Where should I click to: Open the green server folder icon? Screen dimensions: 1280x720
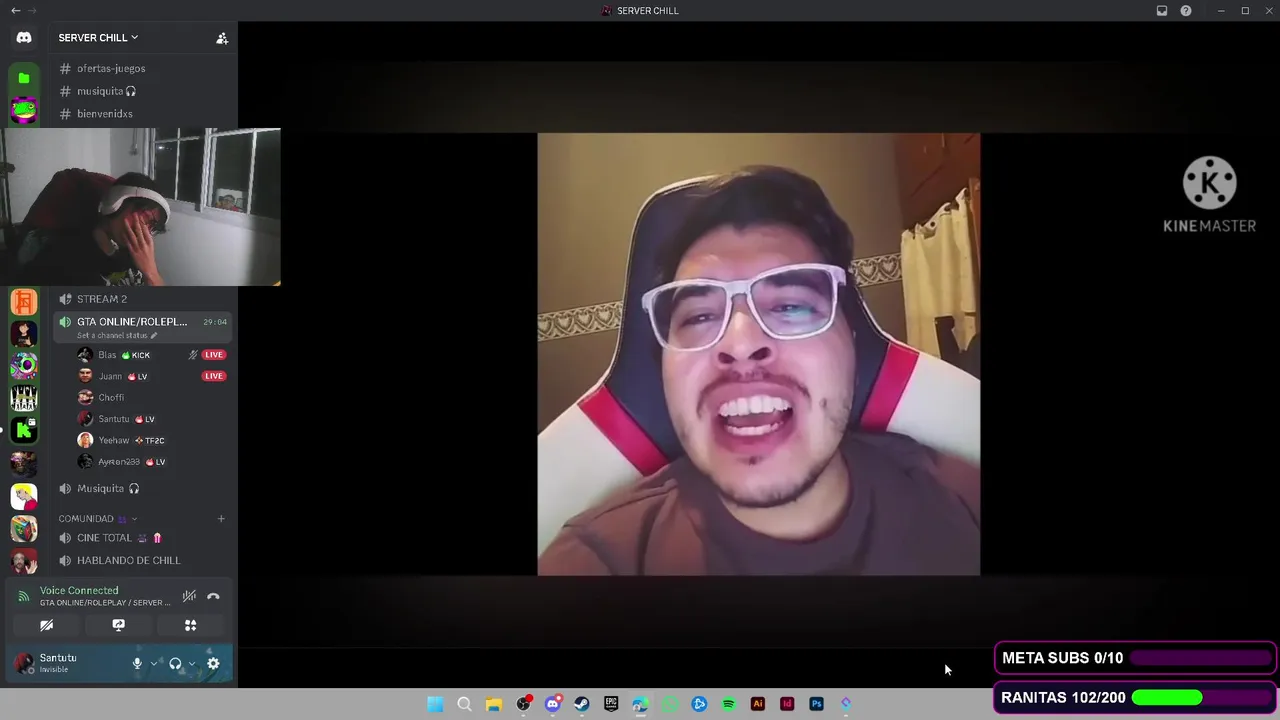point(24,78)
